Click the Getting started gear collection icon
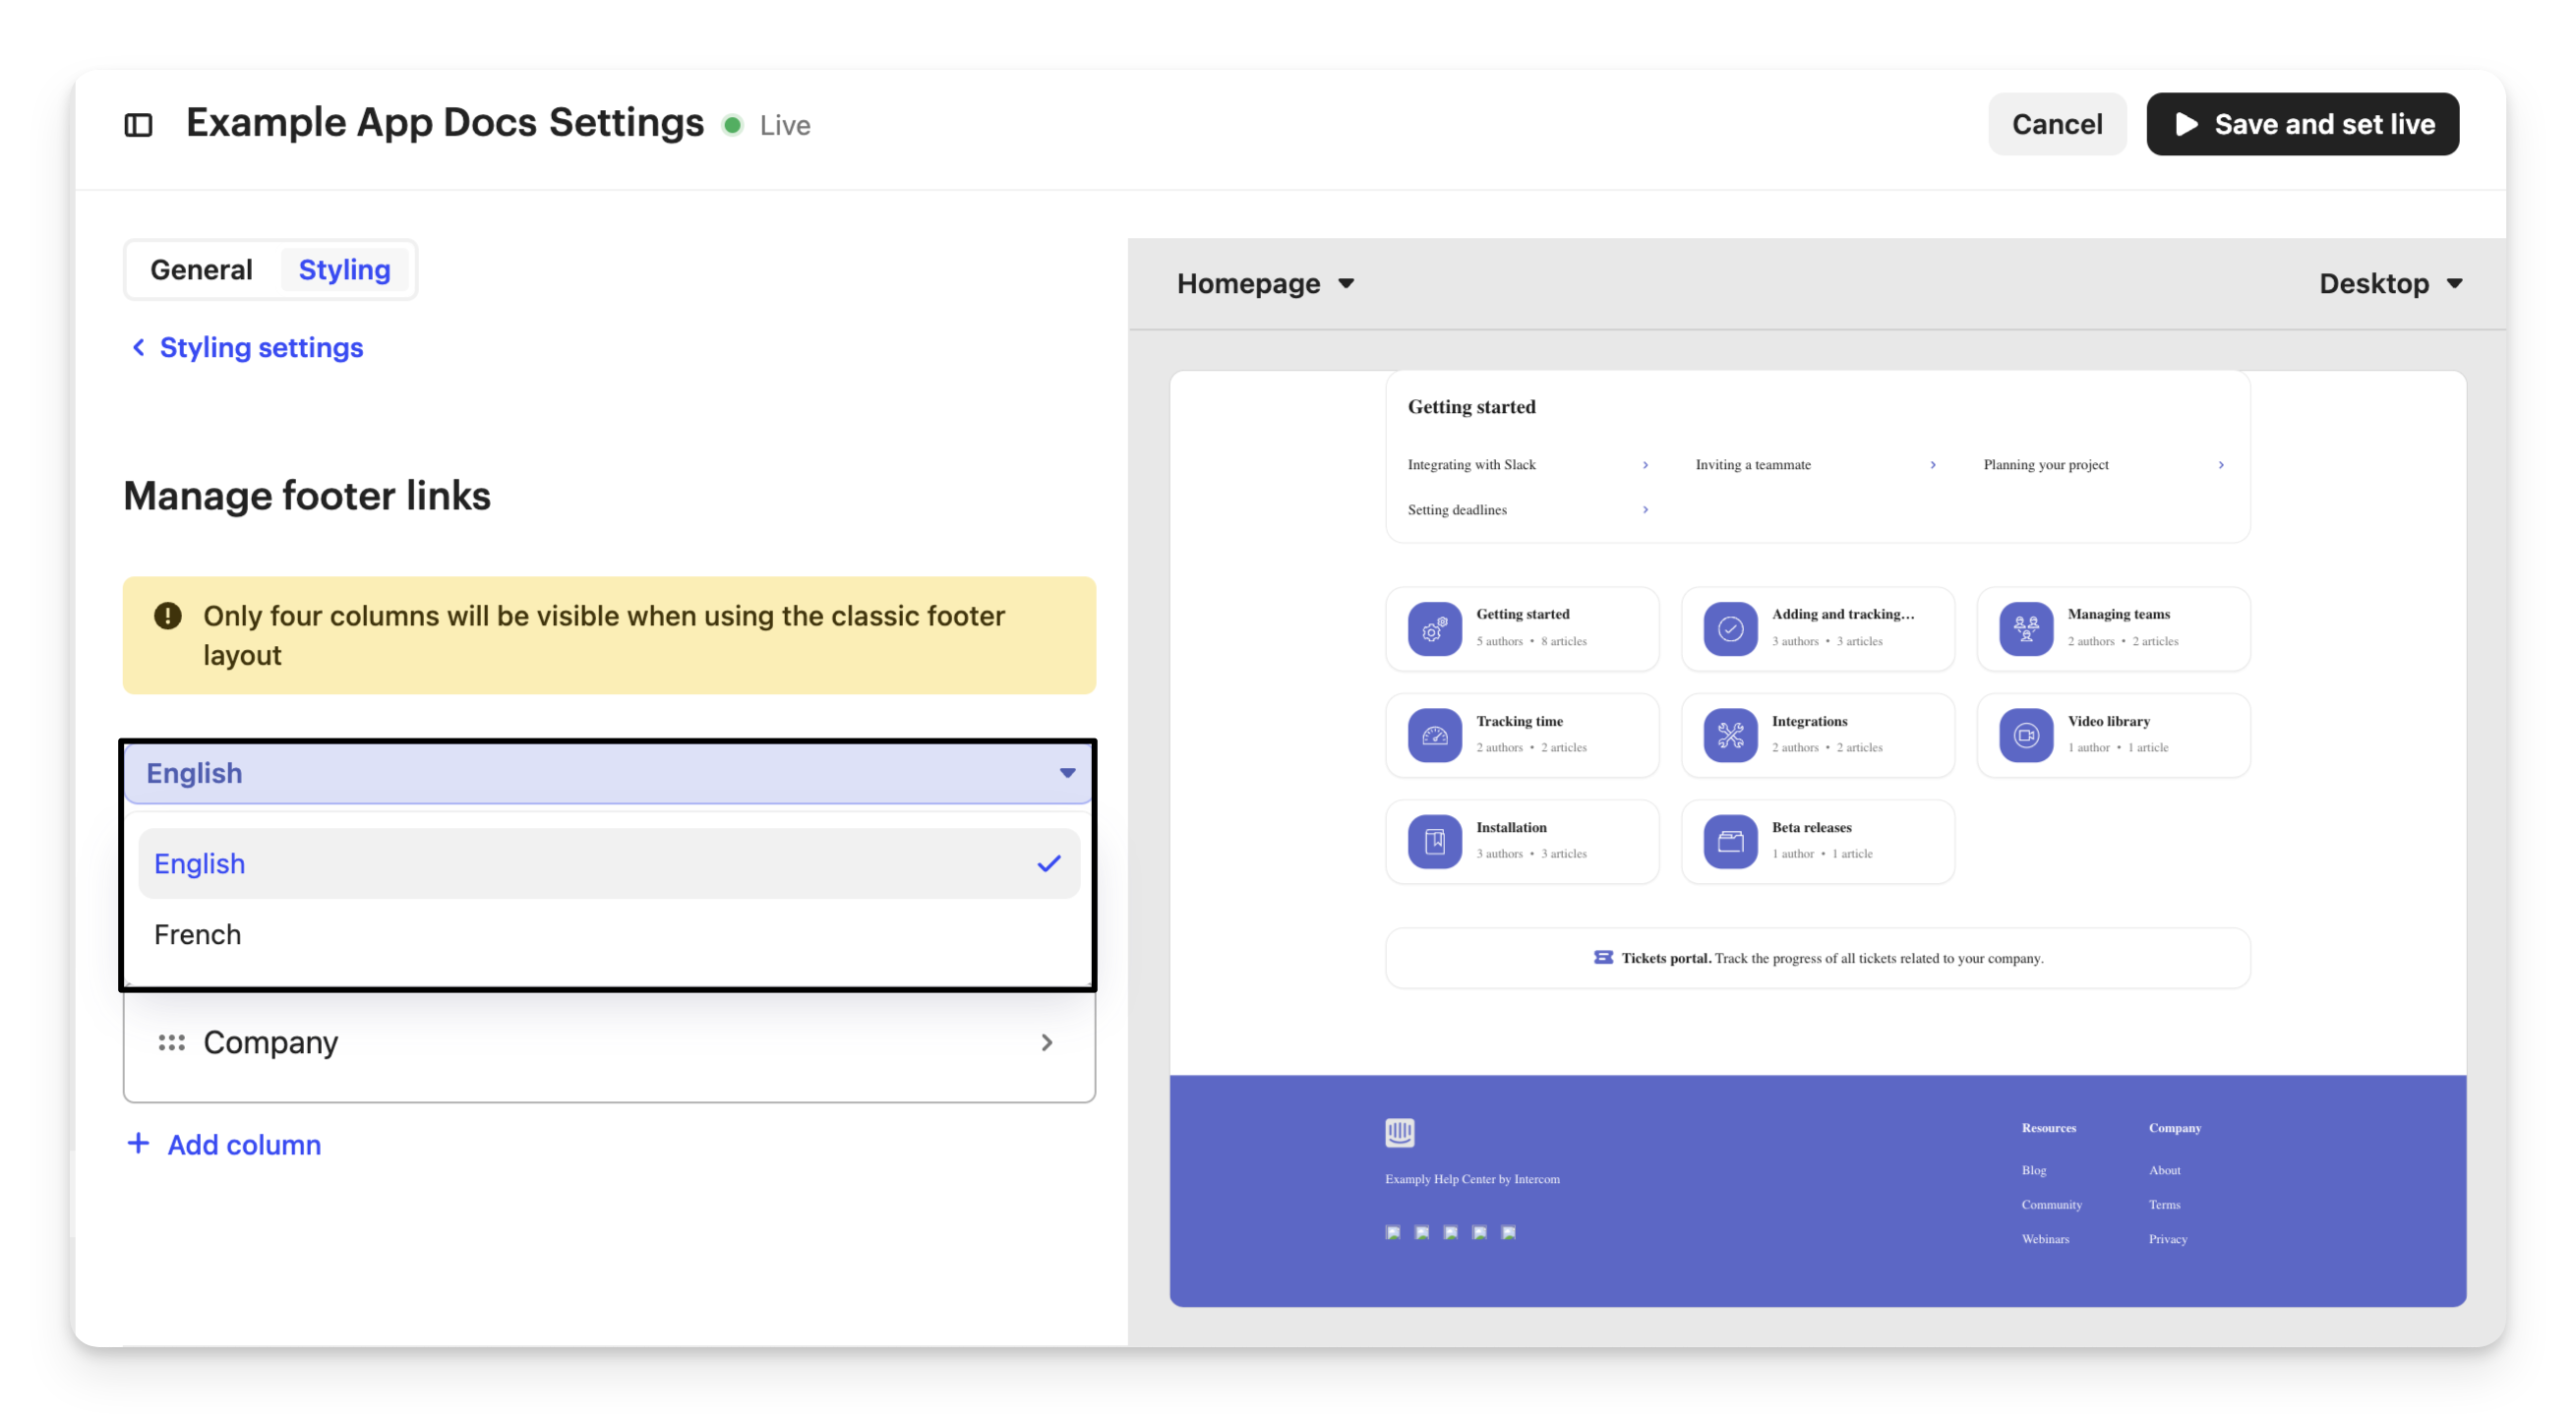 pos(1434,628)
